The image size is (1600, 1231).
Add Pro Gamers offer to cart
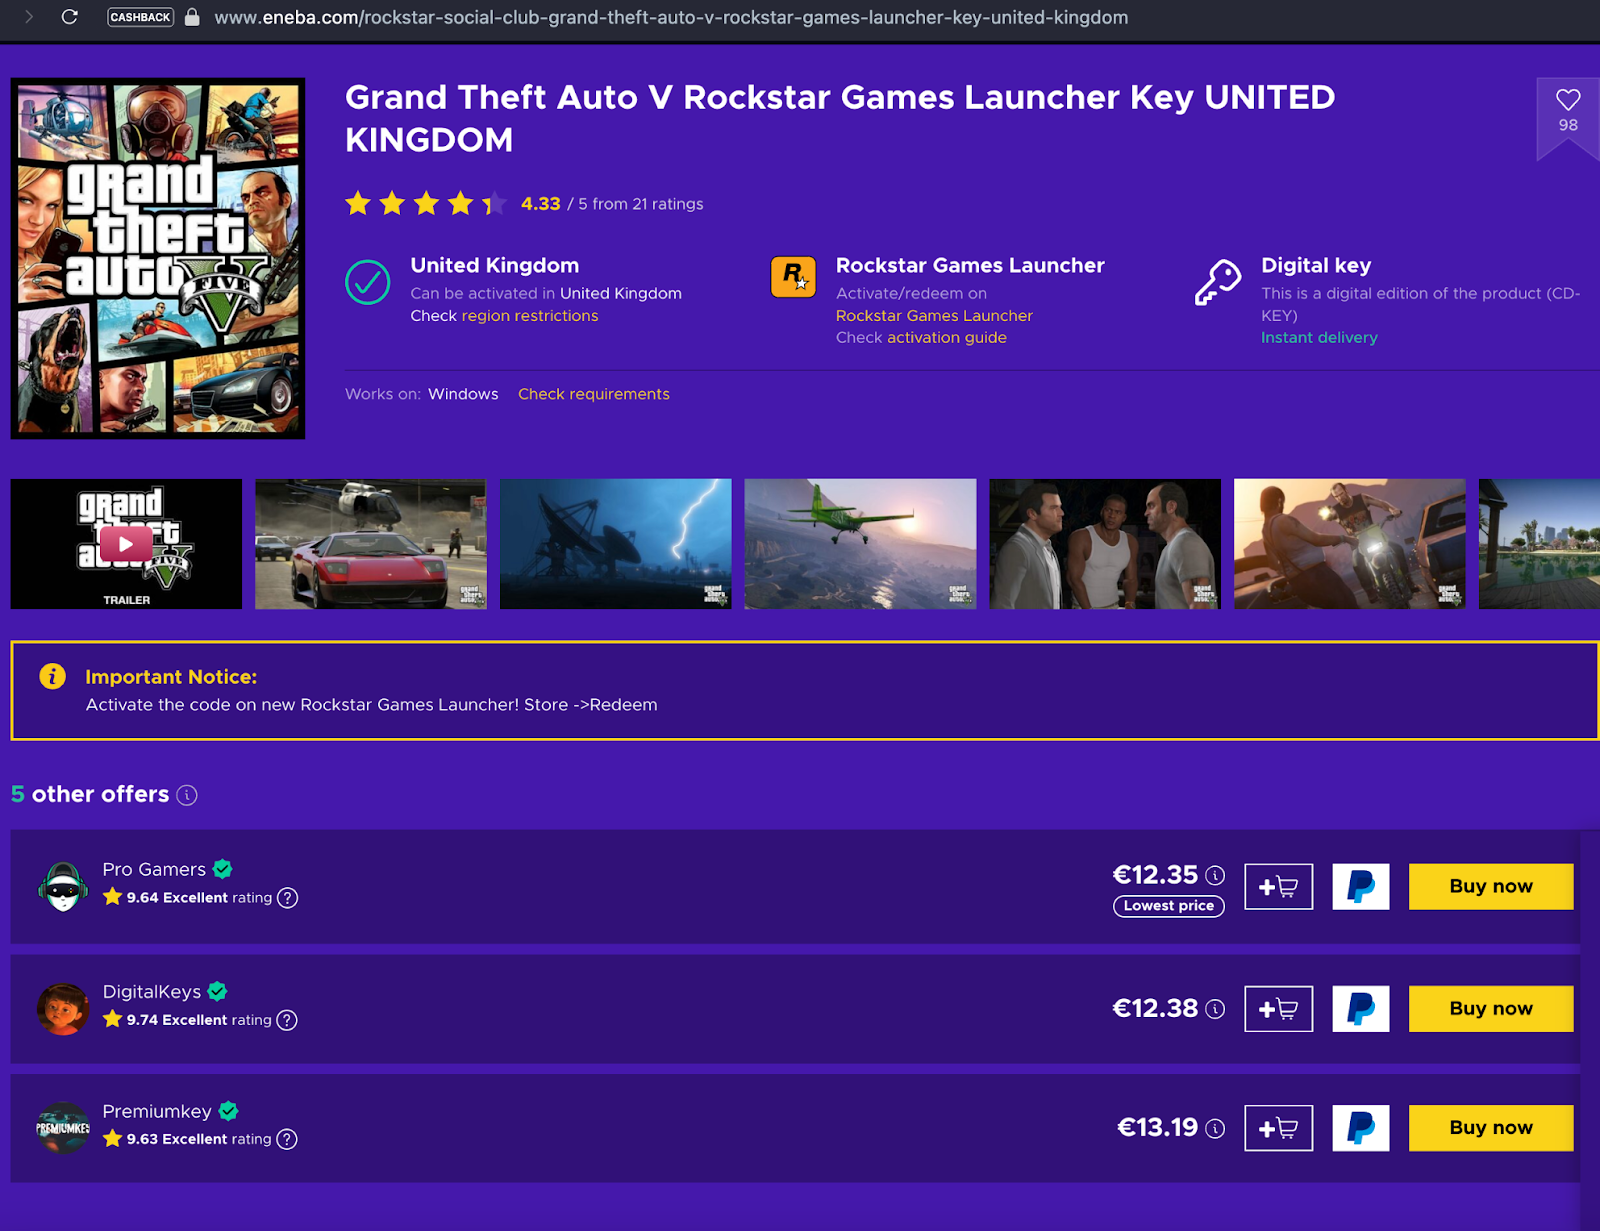coord(1278,886)
